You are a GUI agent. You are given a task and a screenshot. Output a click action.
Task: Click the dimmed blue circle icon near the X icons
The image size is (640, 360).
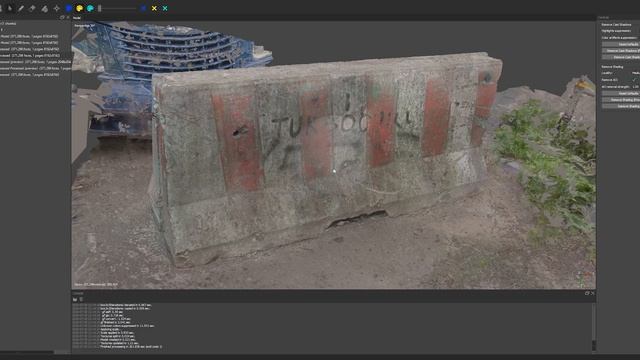(x=143, y=8)
